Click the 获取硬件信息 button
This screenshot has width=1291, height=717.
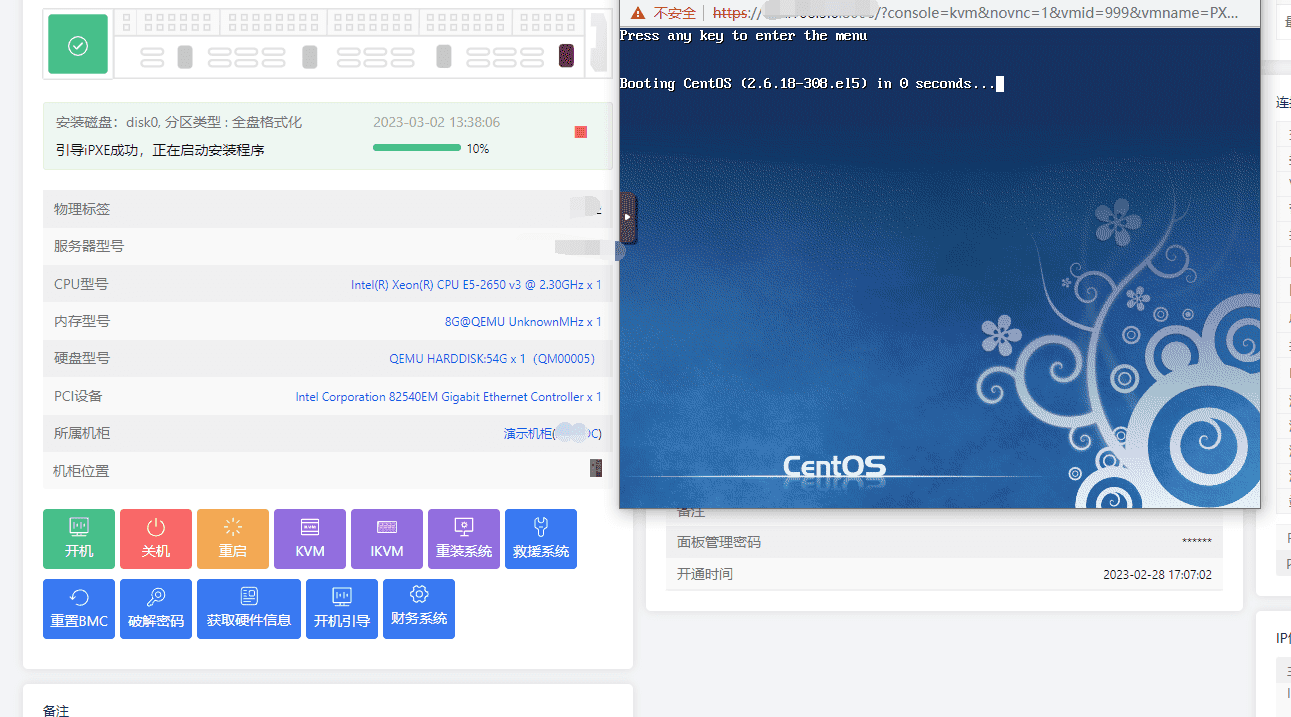(249, 609)
